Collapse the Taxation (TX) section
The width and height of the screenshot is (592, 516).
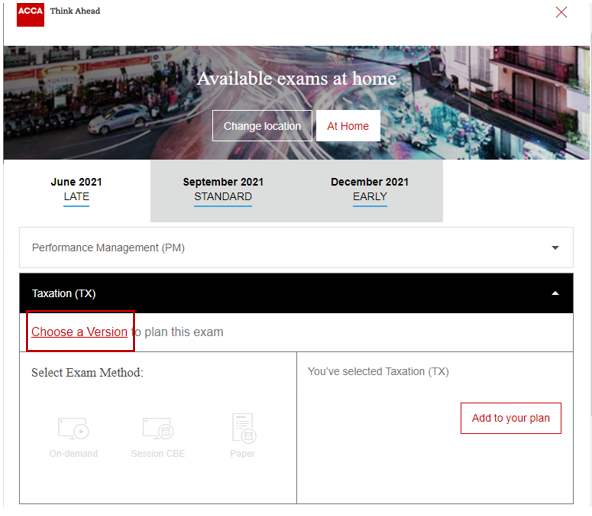(296, 293)
